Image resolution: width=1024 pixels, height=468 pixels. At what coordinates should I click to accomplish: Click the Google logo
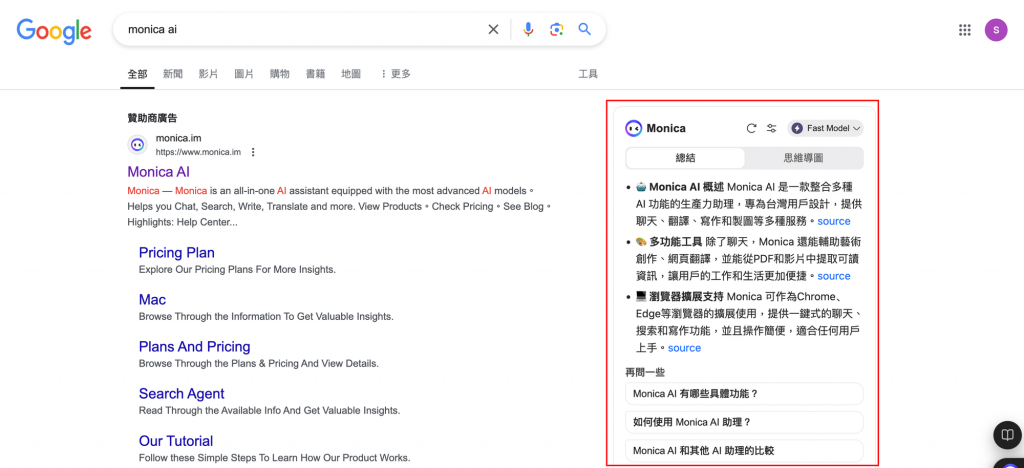[54, 30]
